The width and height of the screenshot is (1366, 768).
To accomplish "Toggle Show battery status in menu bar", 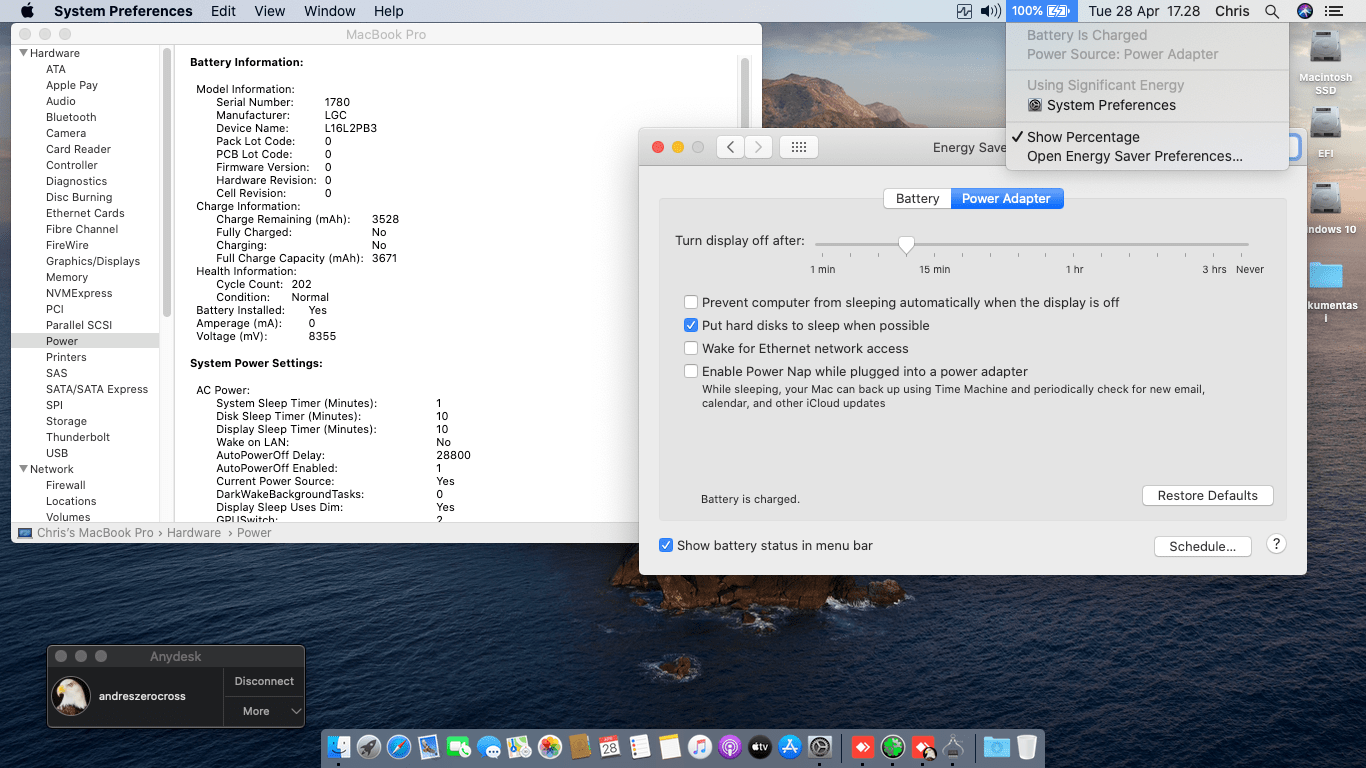I will coord(666,545).
